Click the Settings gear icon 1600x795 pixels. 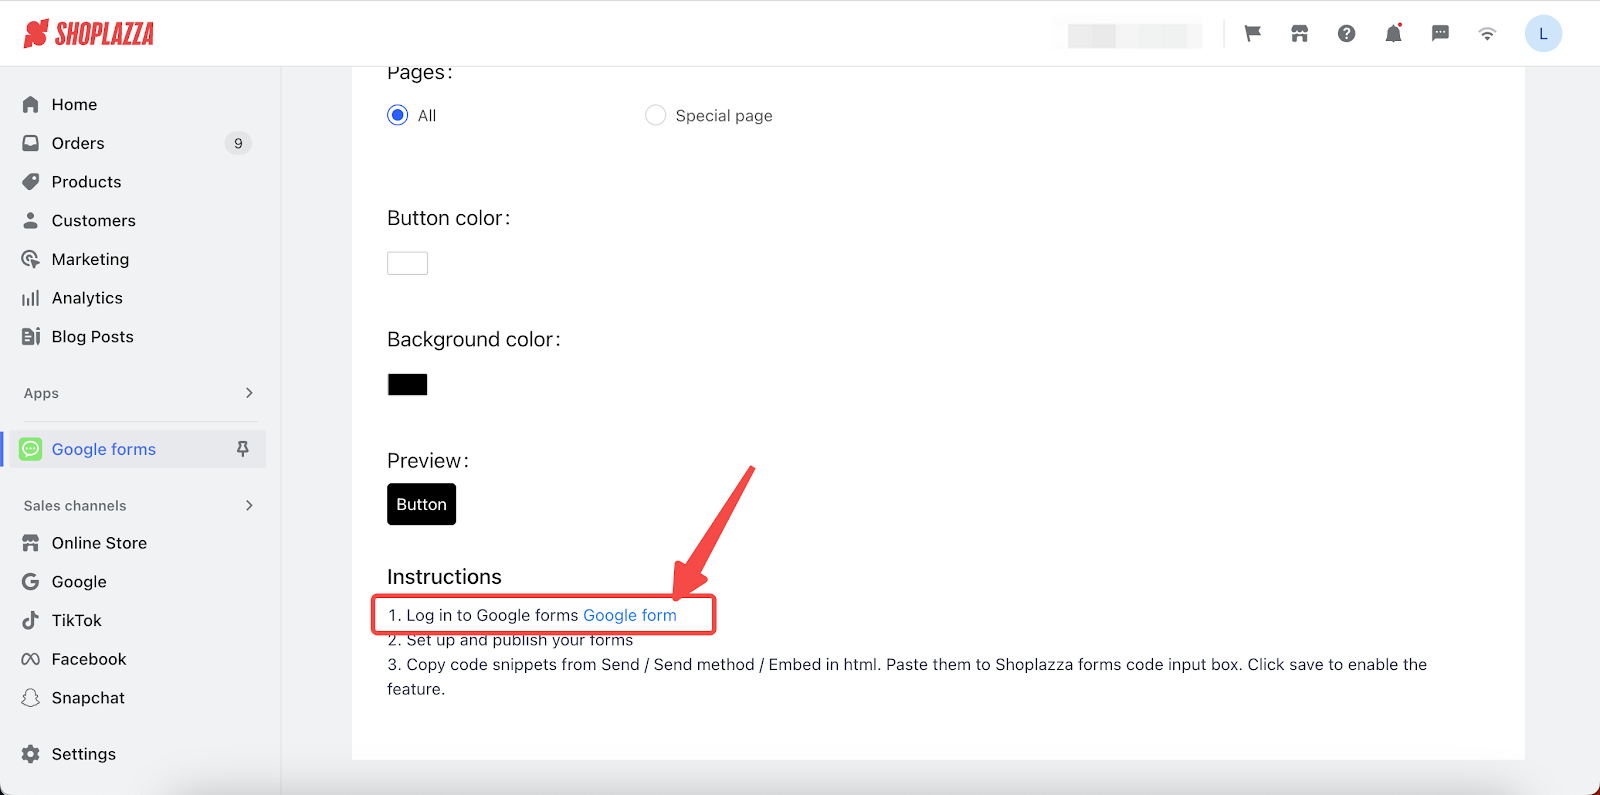(x=31, y=754)
